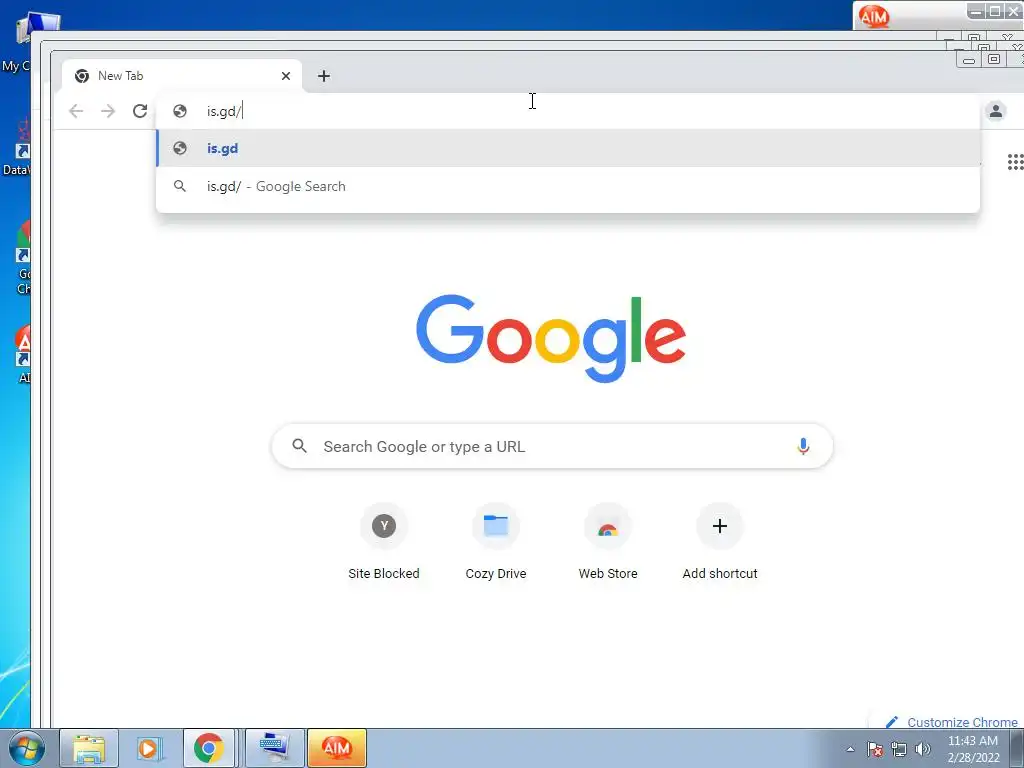Choose the is.gd autocomplete suggestion
The width and height of the screenshot is (1024, 768).
tap(568, 148)
